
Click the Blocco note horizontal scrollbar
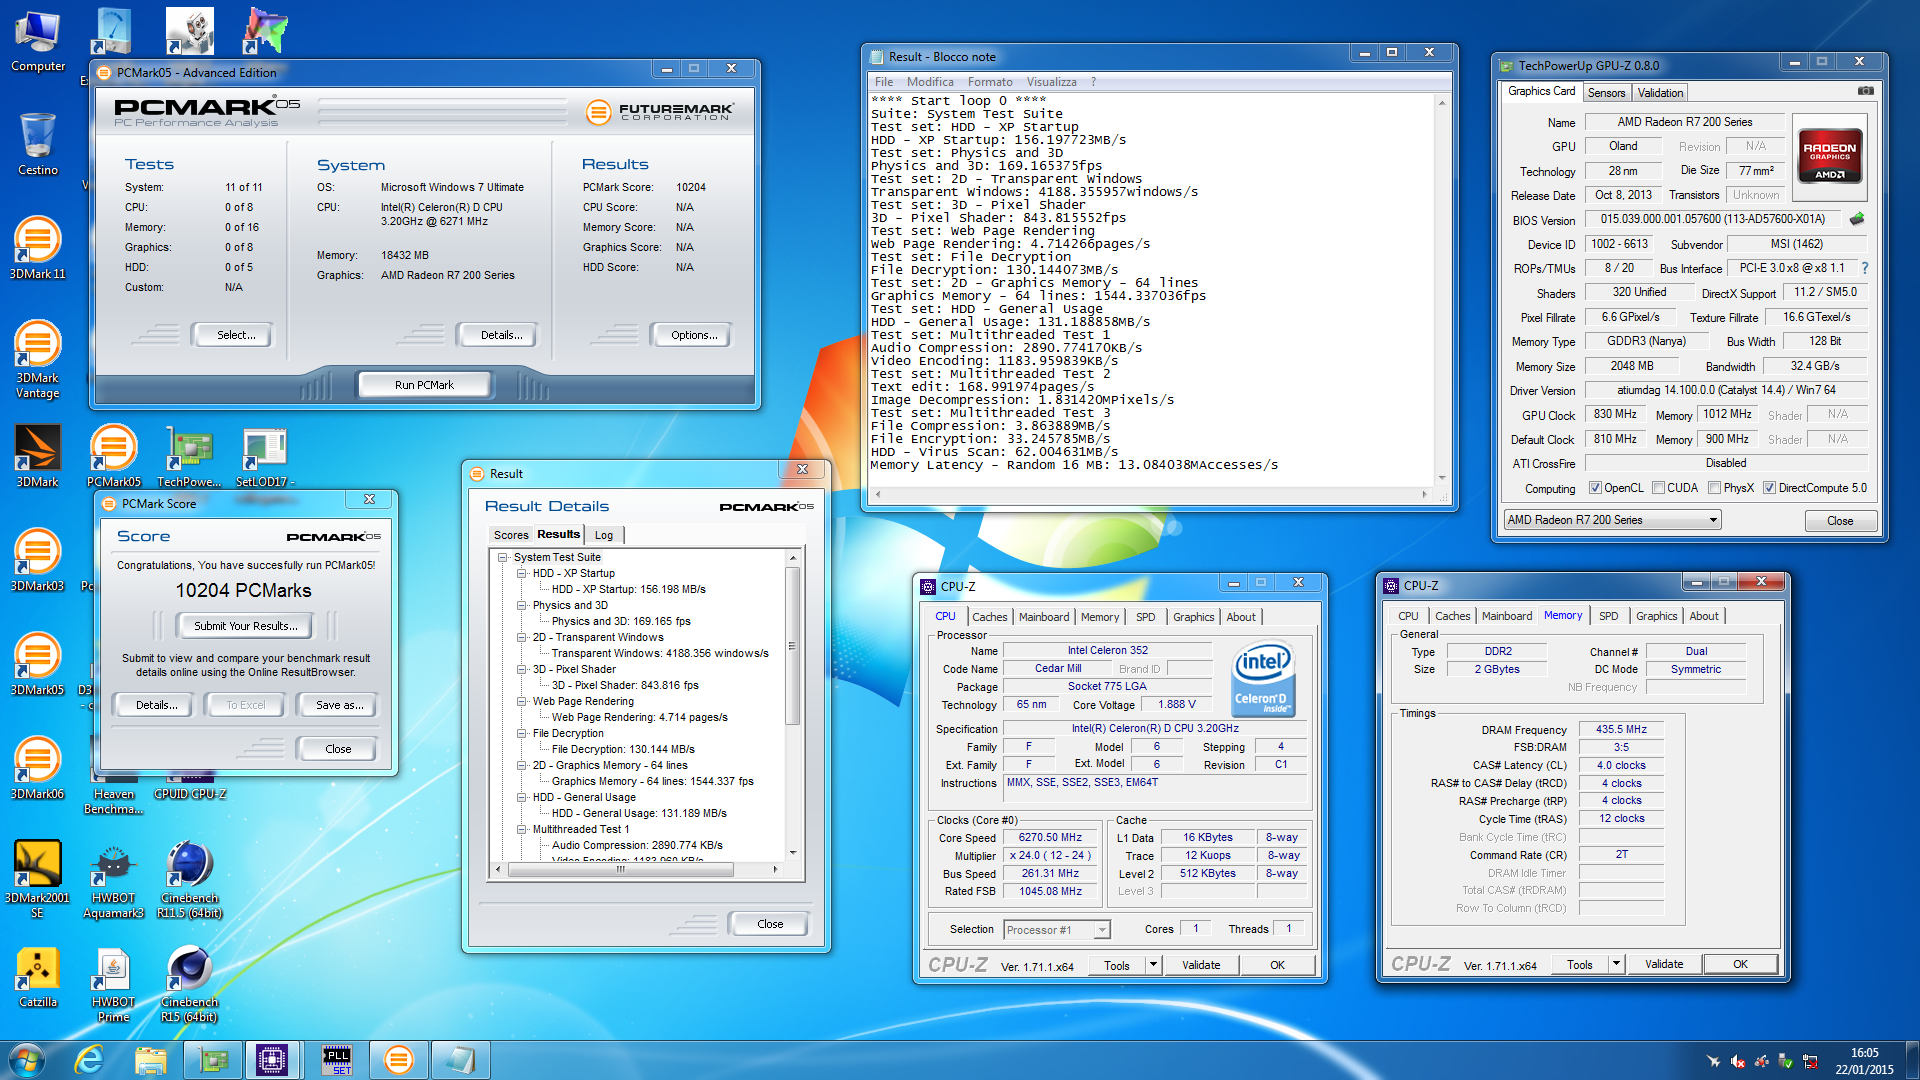1149,494
